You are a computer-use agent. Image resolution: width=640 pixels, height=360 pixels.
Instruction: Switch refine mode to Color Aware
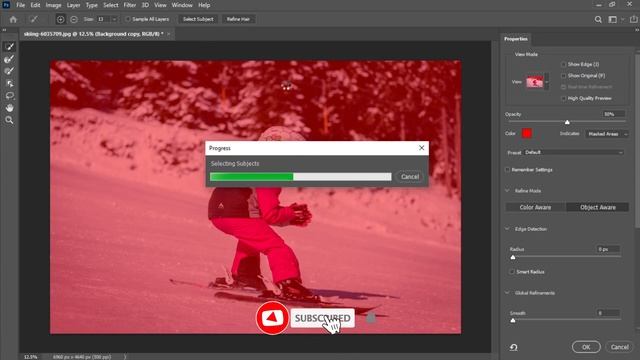(535, 207)
